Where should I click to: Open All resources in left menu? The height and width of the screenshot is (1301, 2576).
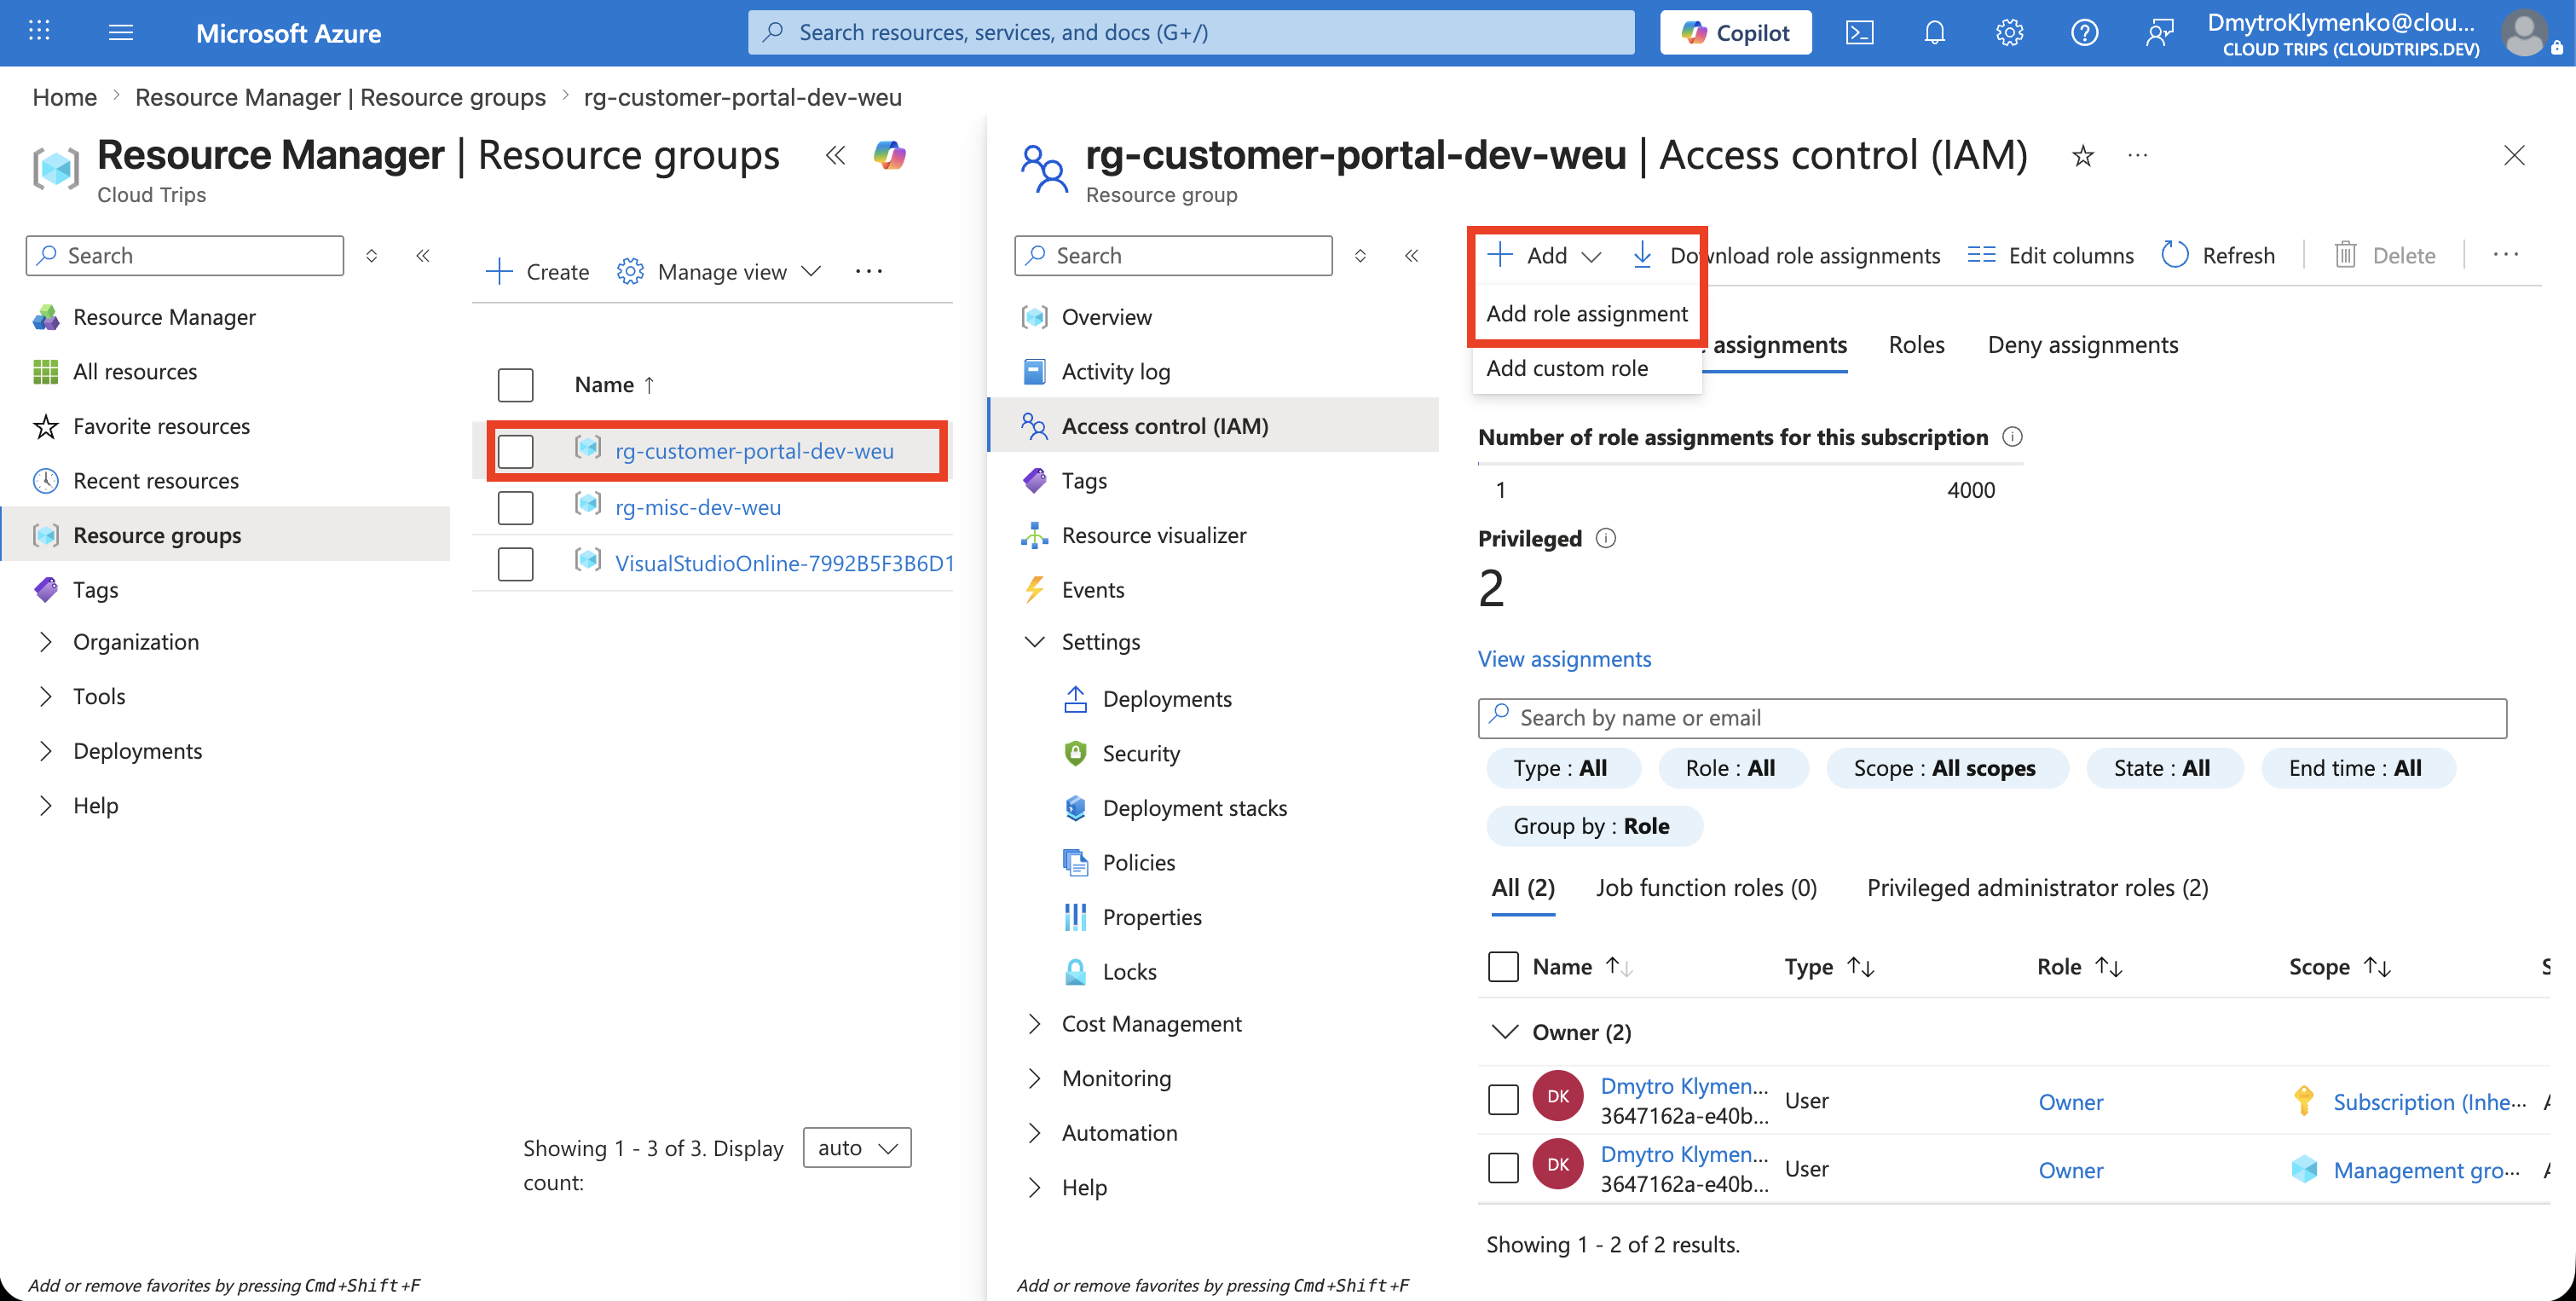(x=134, y=371)
